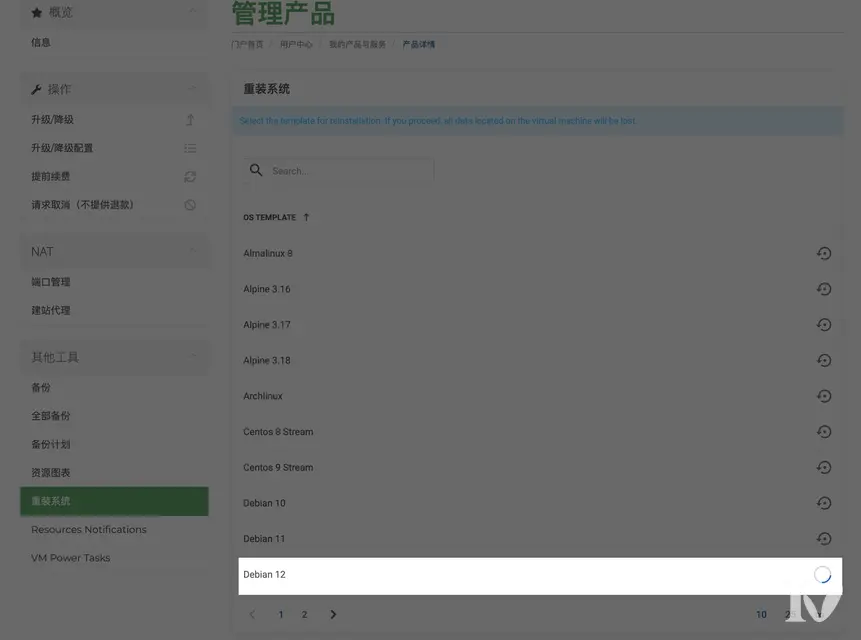Go to 用户中心 breadcrumb

point(296,44)
